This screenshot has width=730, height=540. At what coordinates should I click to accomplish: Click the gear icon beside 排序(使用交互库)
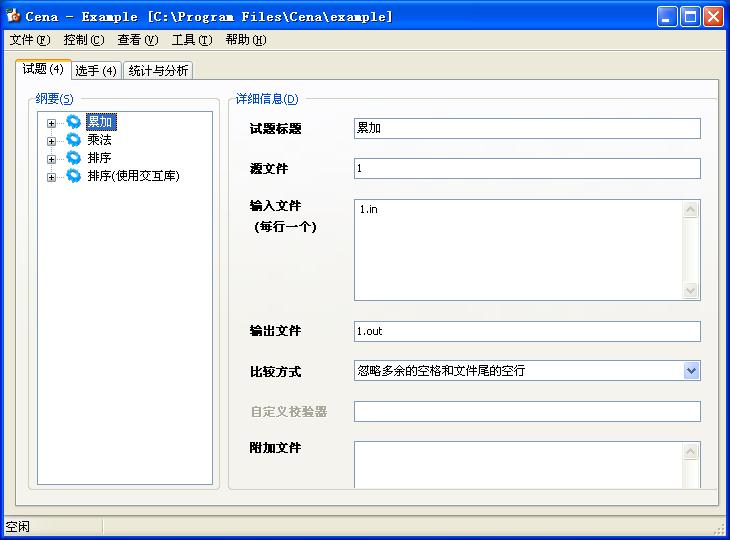(74, 176)
